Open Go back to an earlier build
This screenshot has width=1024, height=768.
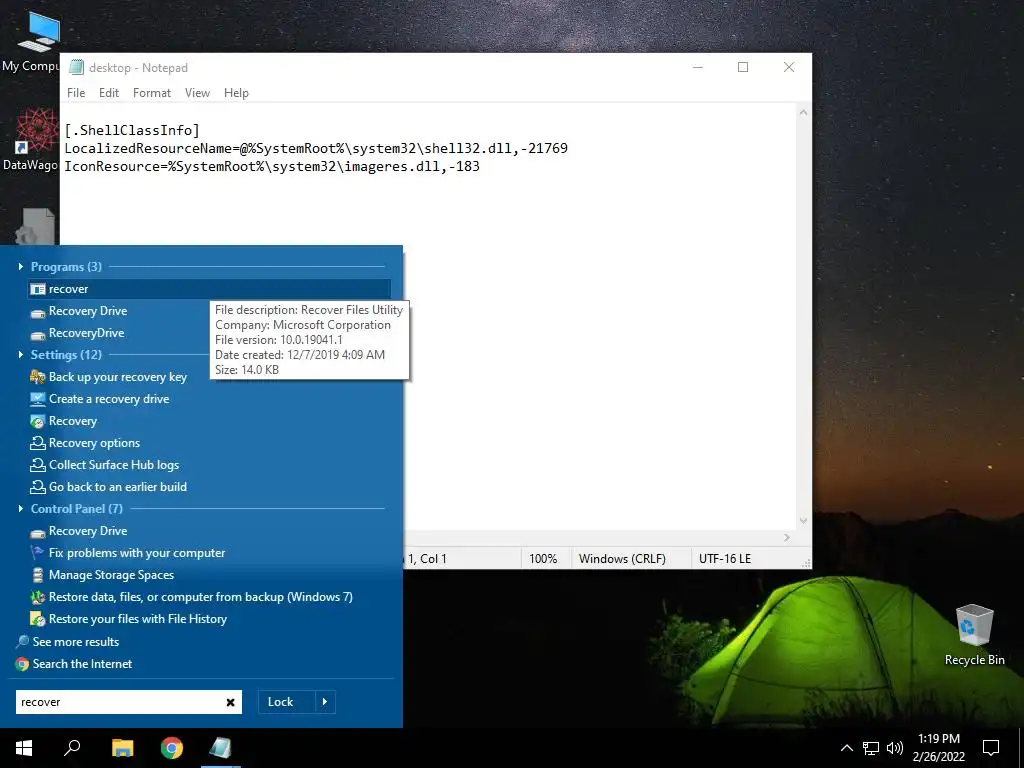(108, 487)
